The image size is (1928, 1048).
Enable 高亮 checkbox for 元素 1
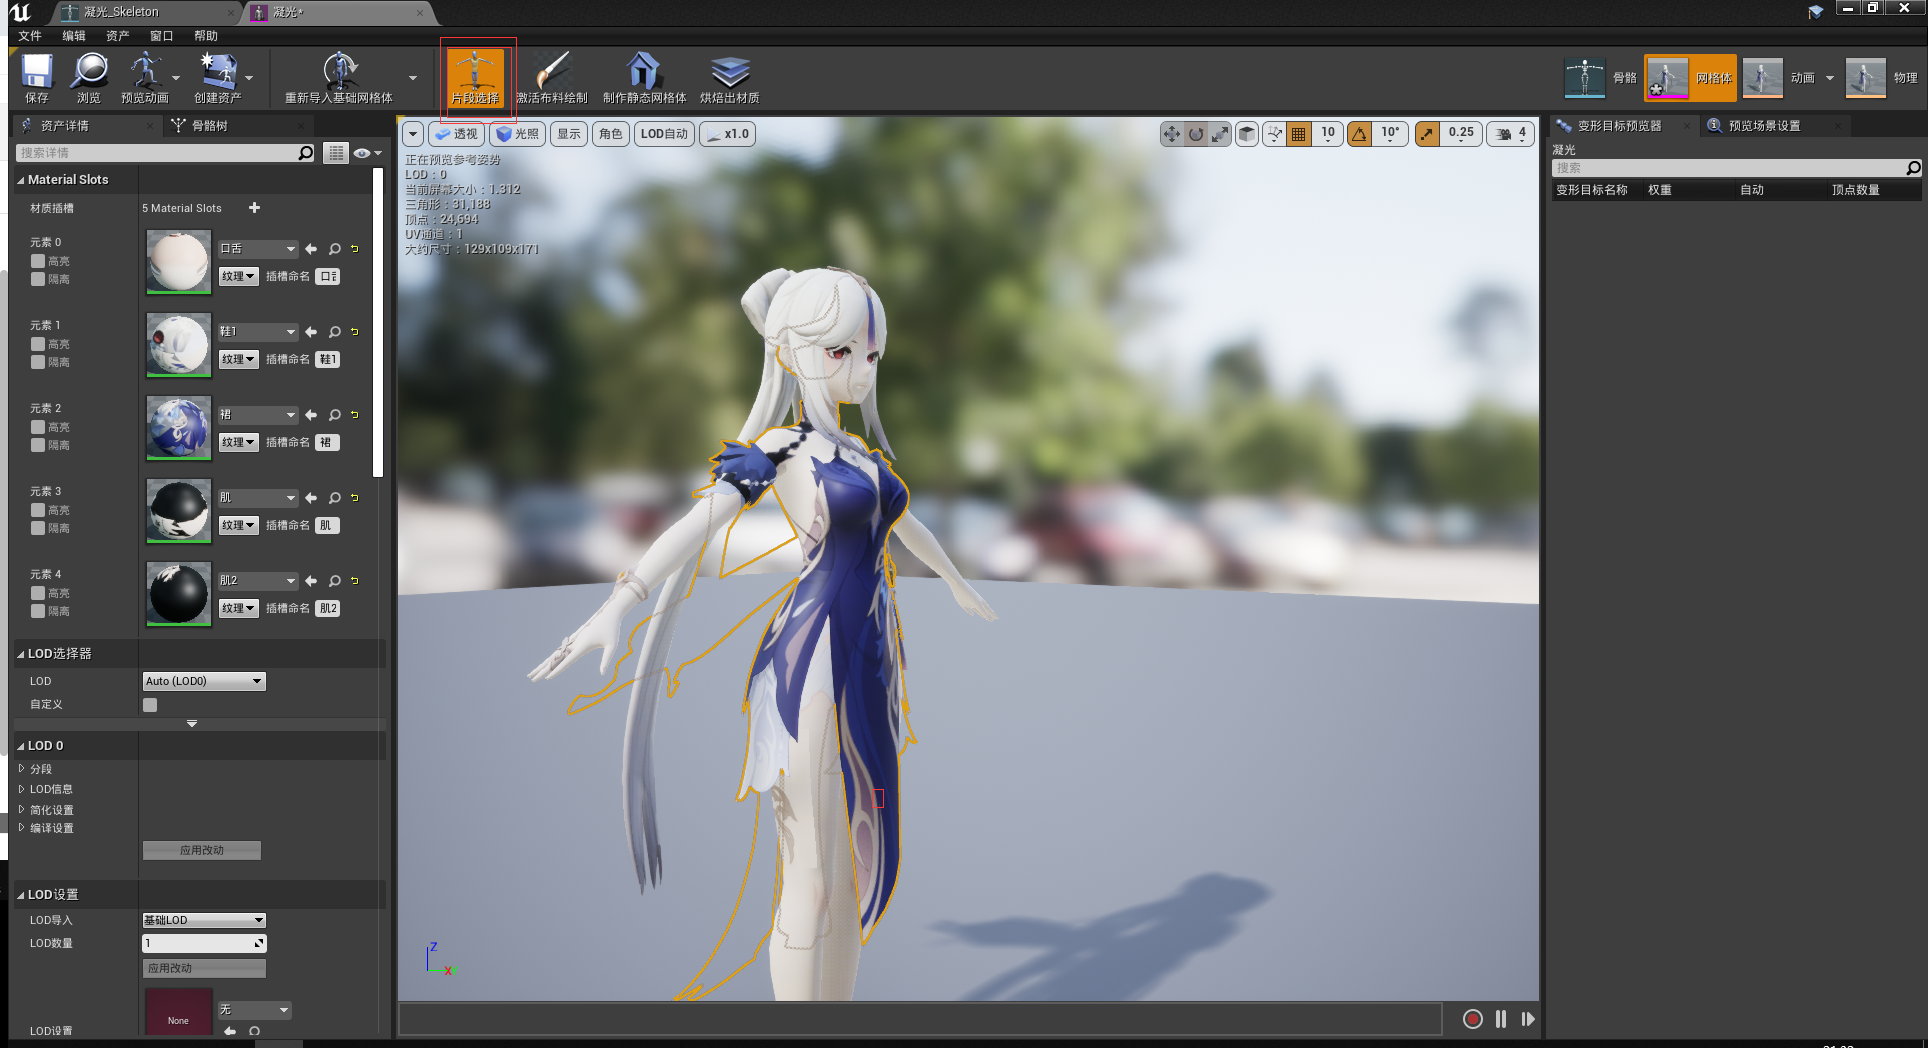coord(38,344)
